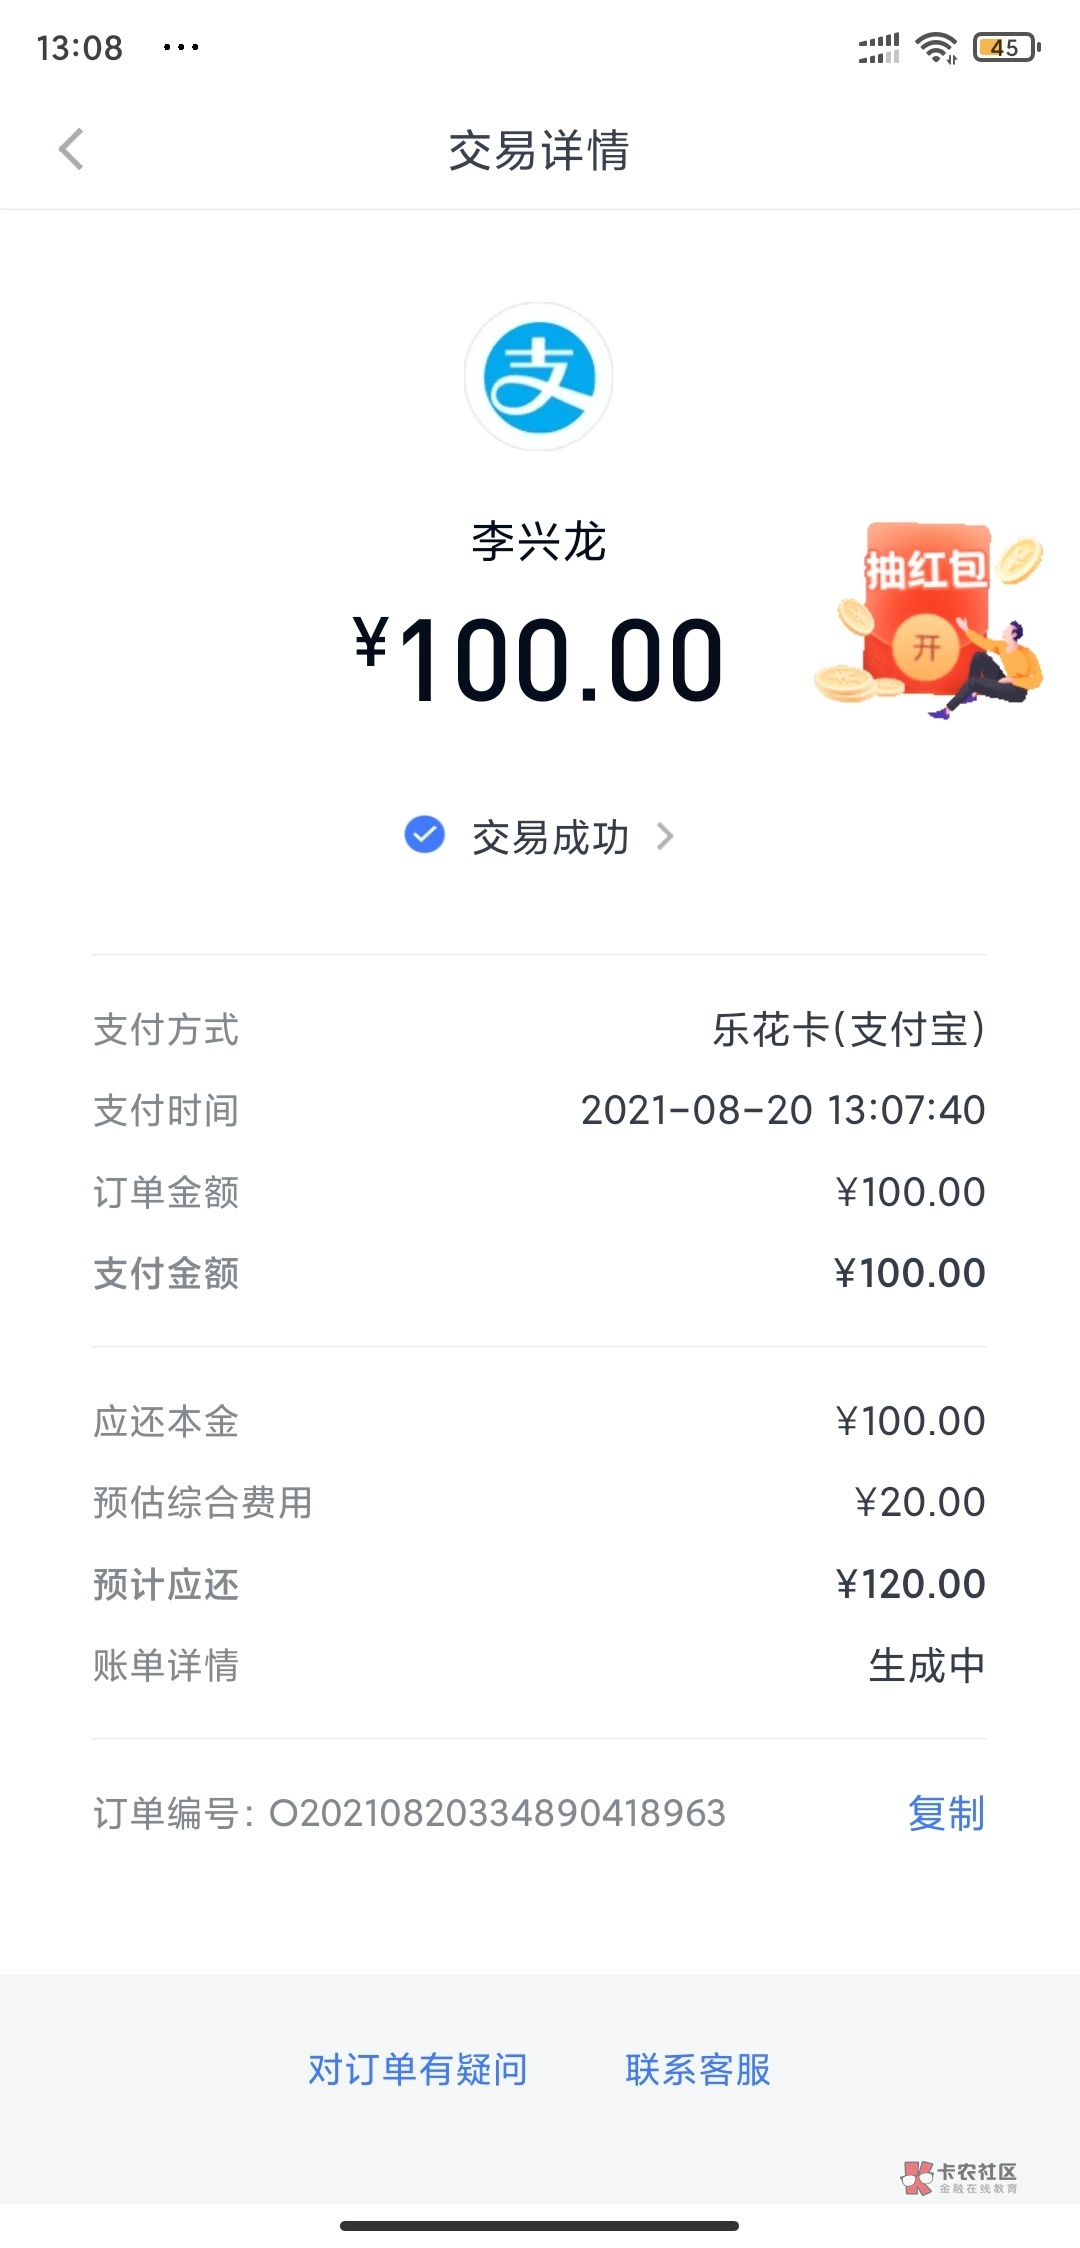Tap the 联系客服 link
1080x2248 pixels.
click(x=698, y=2069)
